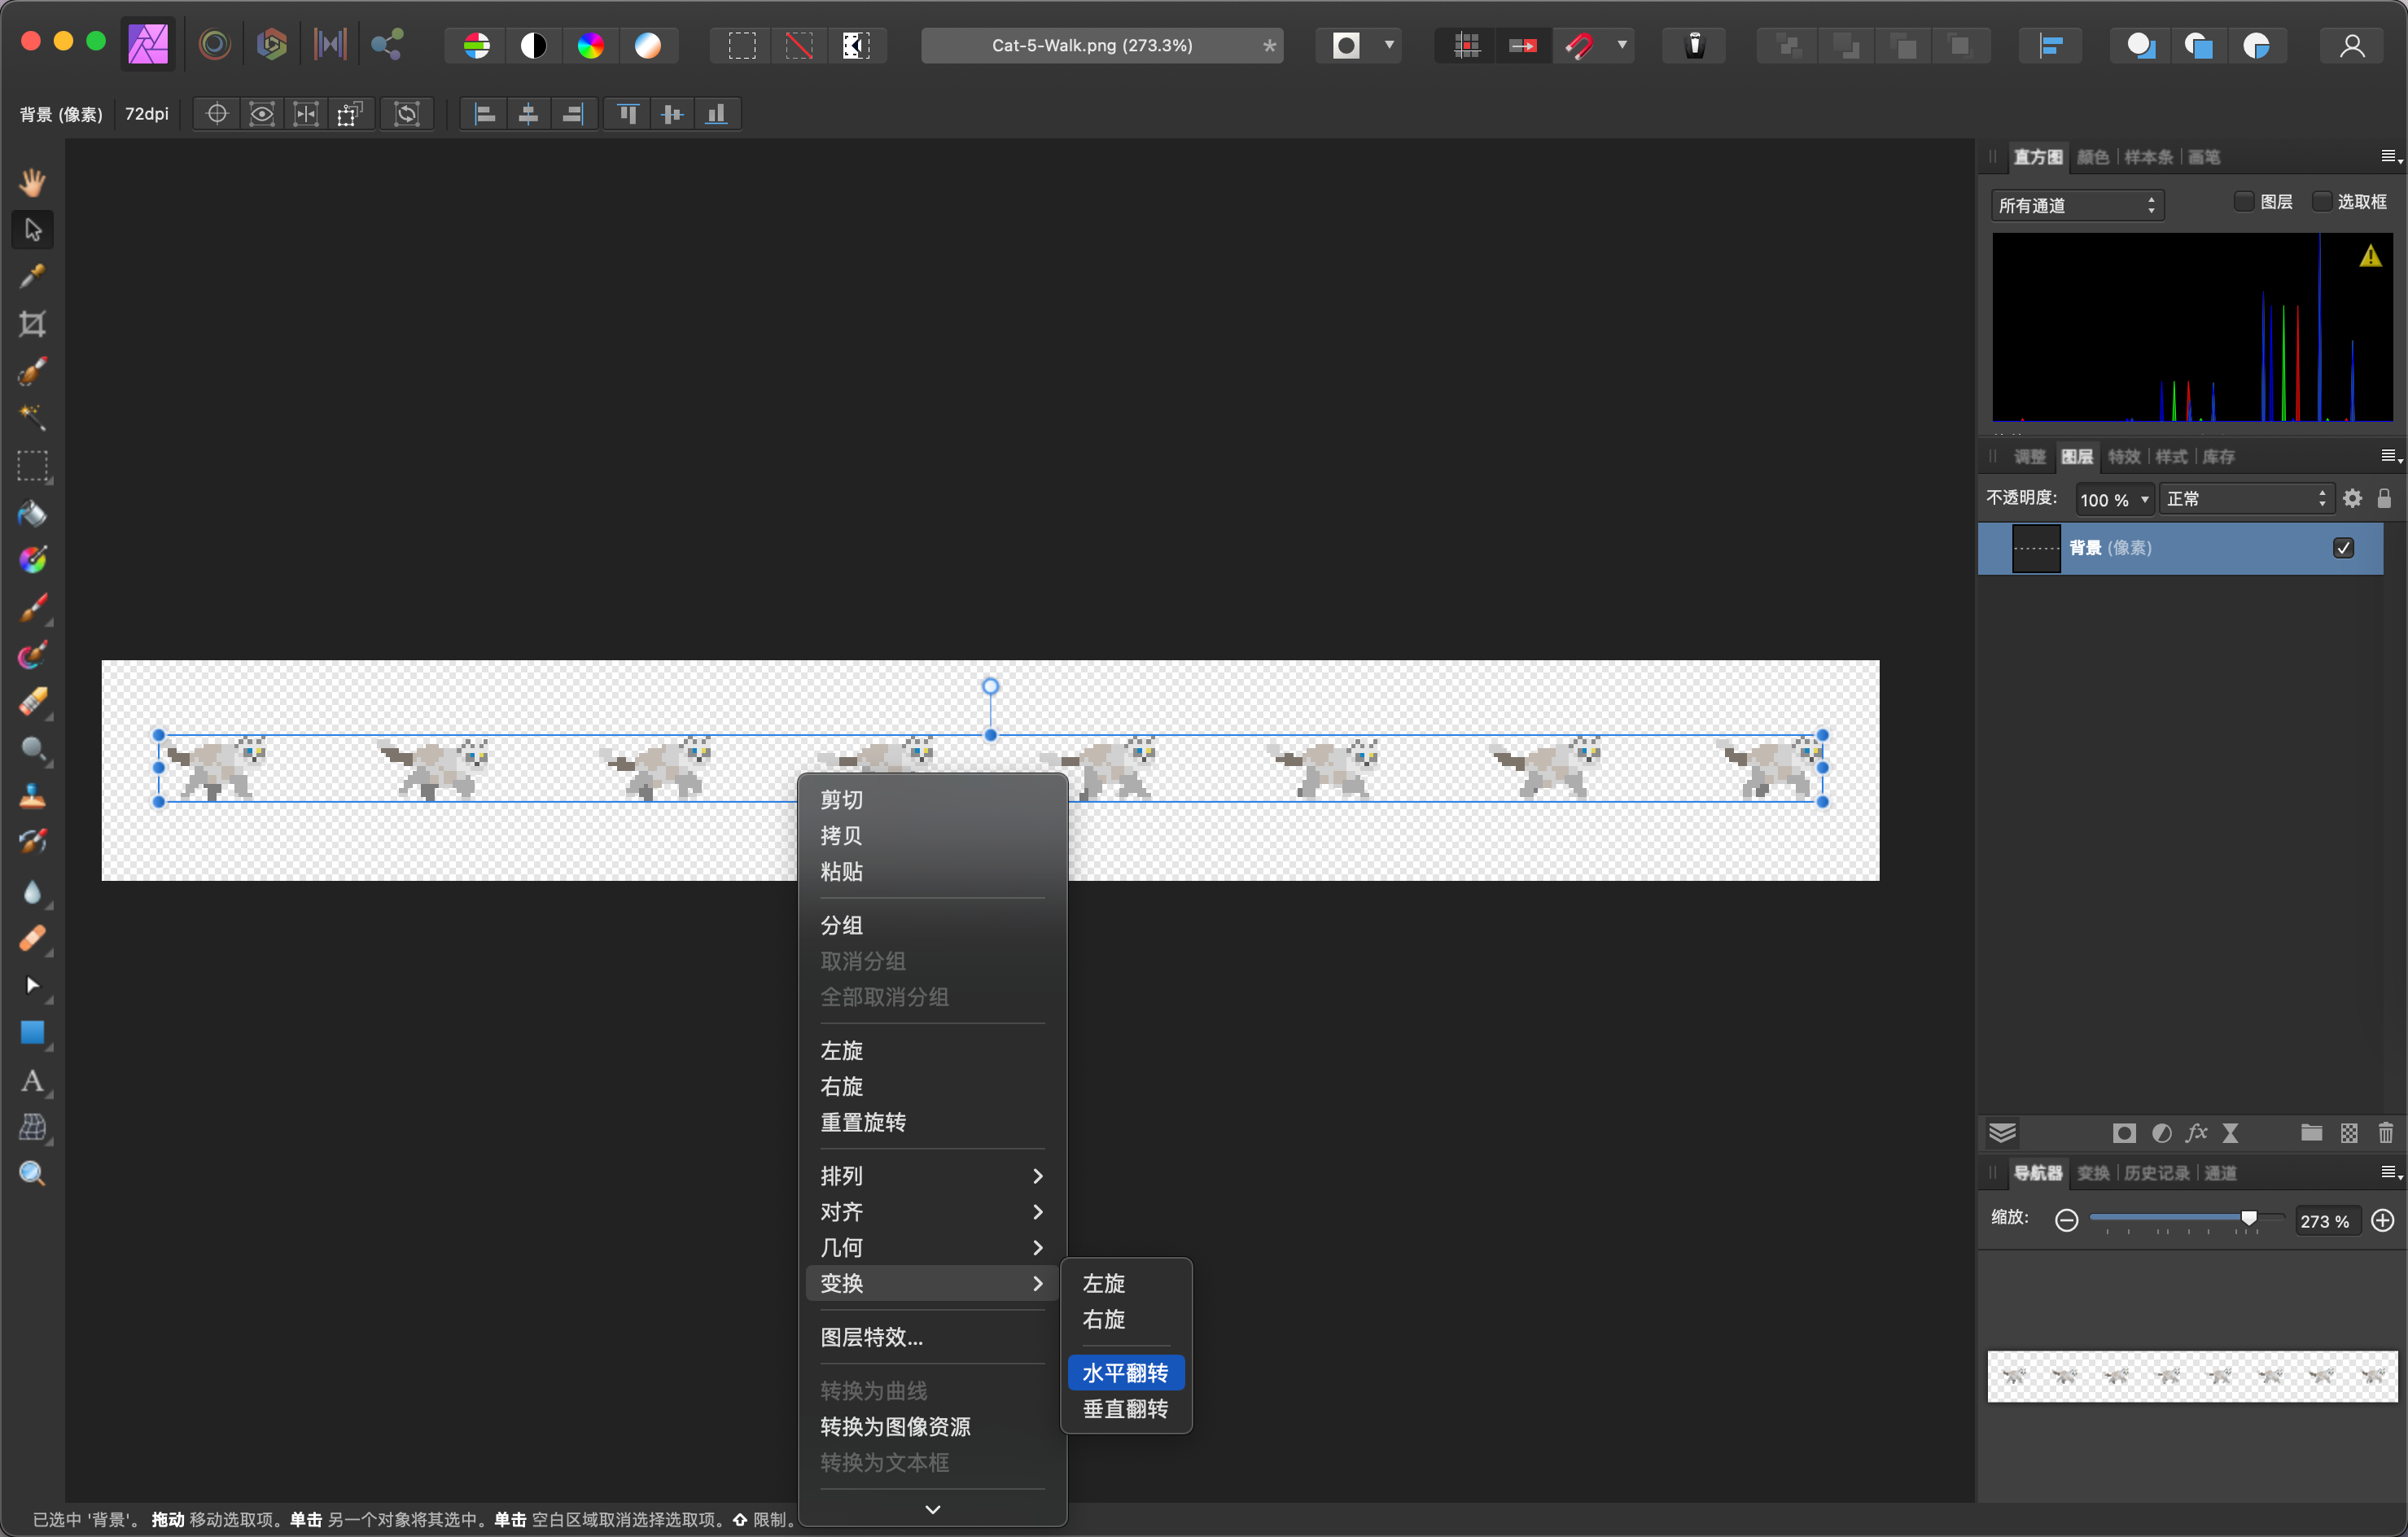The height and width of the screenshot is (1537, 2408).
Task: Select the Rectangle shape tool
Action: (32, 1033)
